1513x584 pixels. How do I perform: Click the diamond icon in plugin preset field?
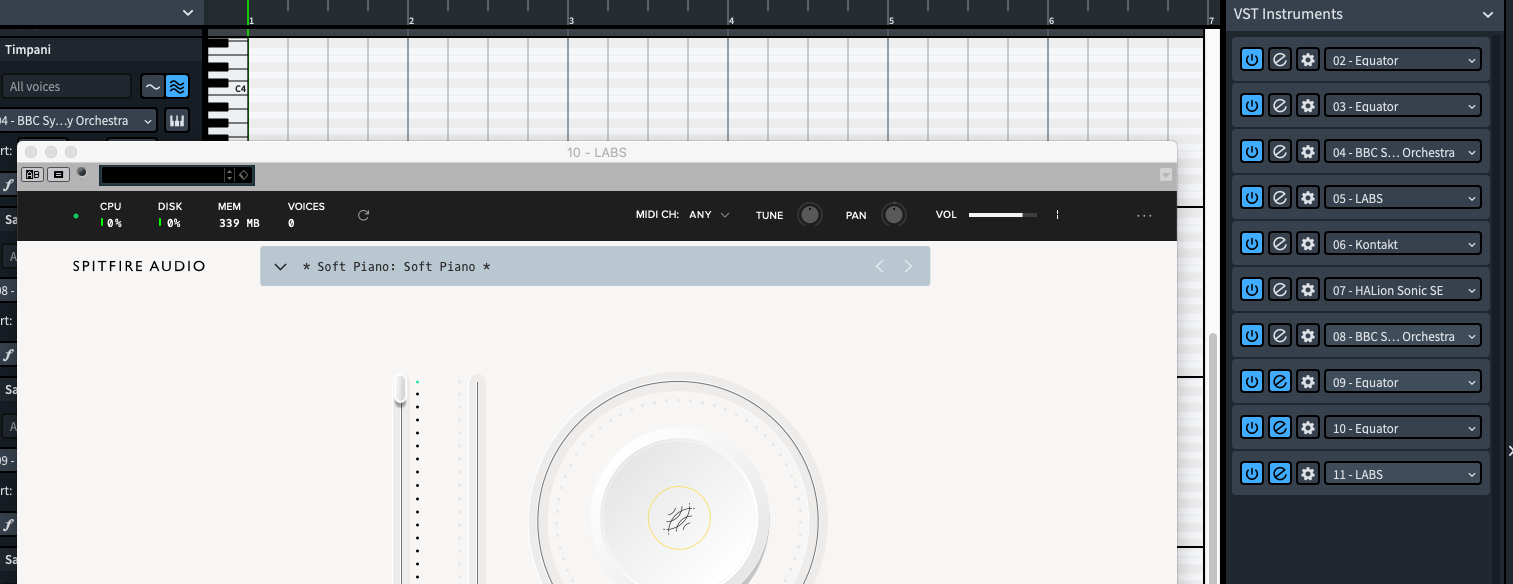243,175
